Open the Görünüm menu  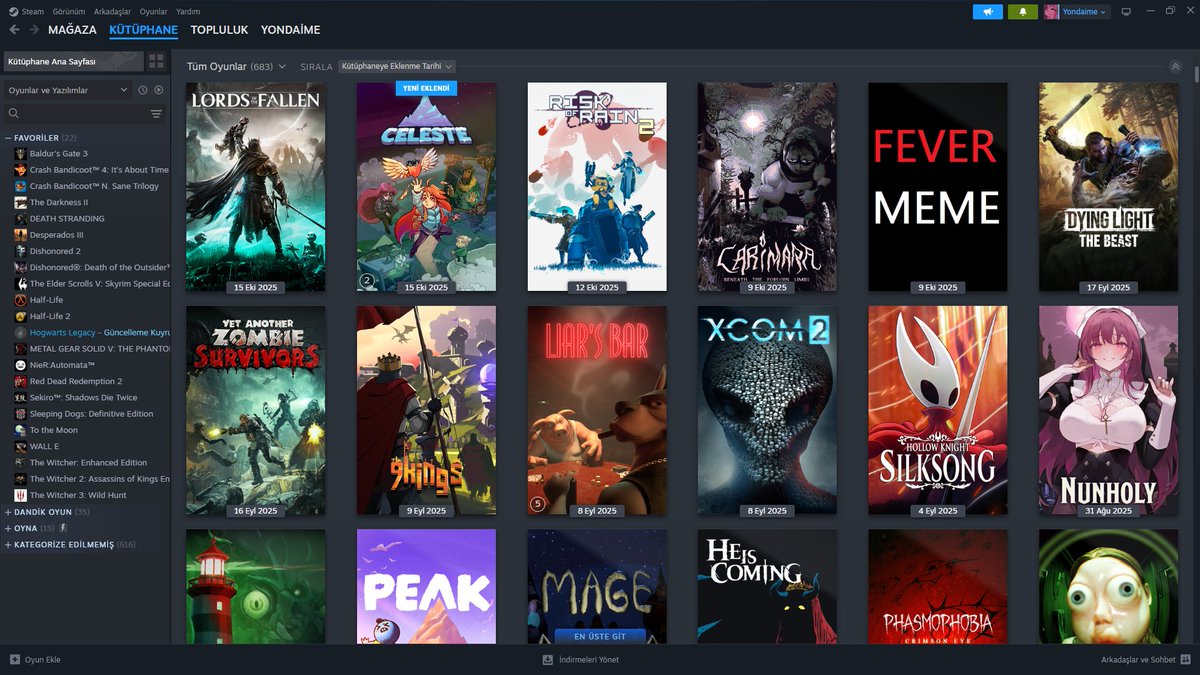[67, 12]
